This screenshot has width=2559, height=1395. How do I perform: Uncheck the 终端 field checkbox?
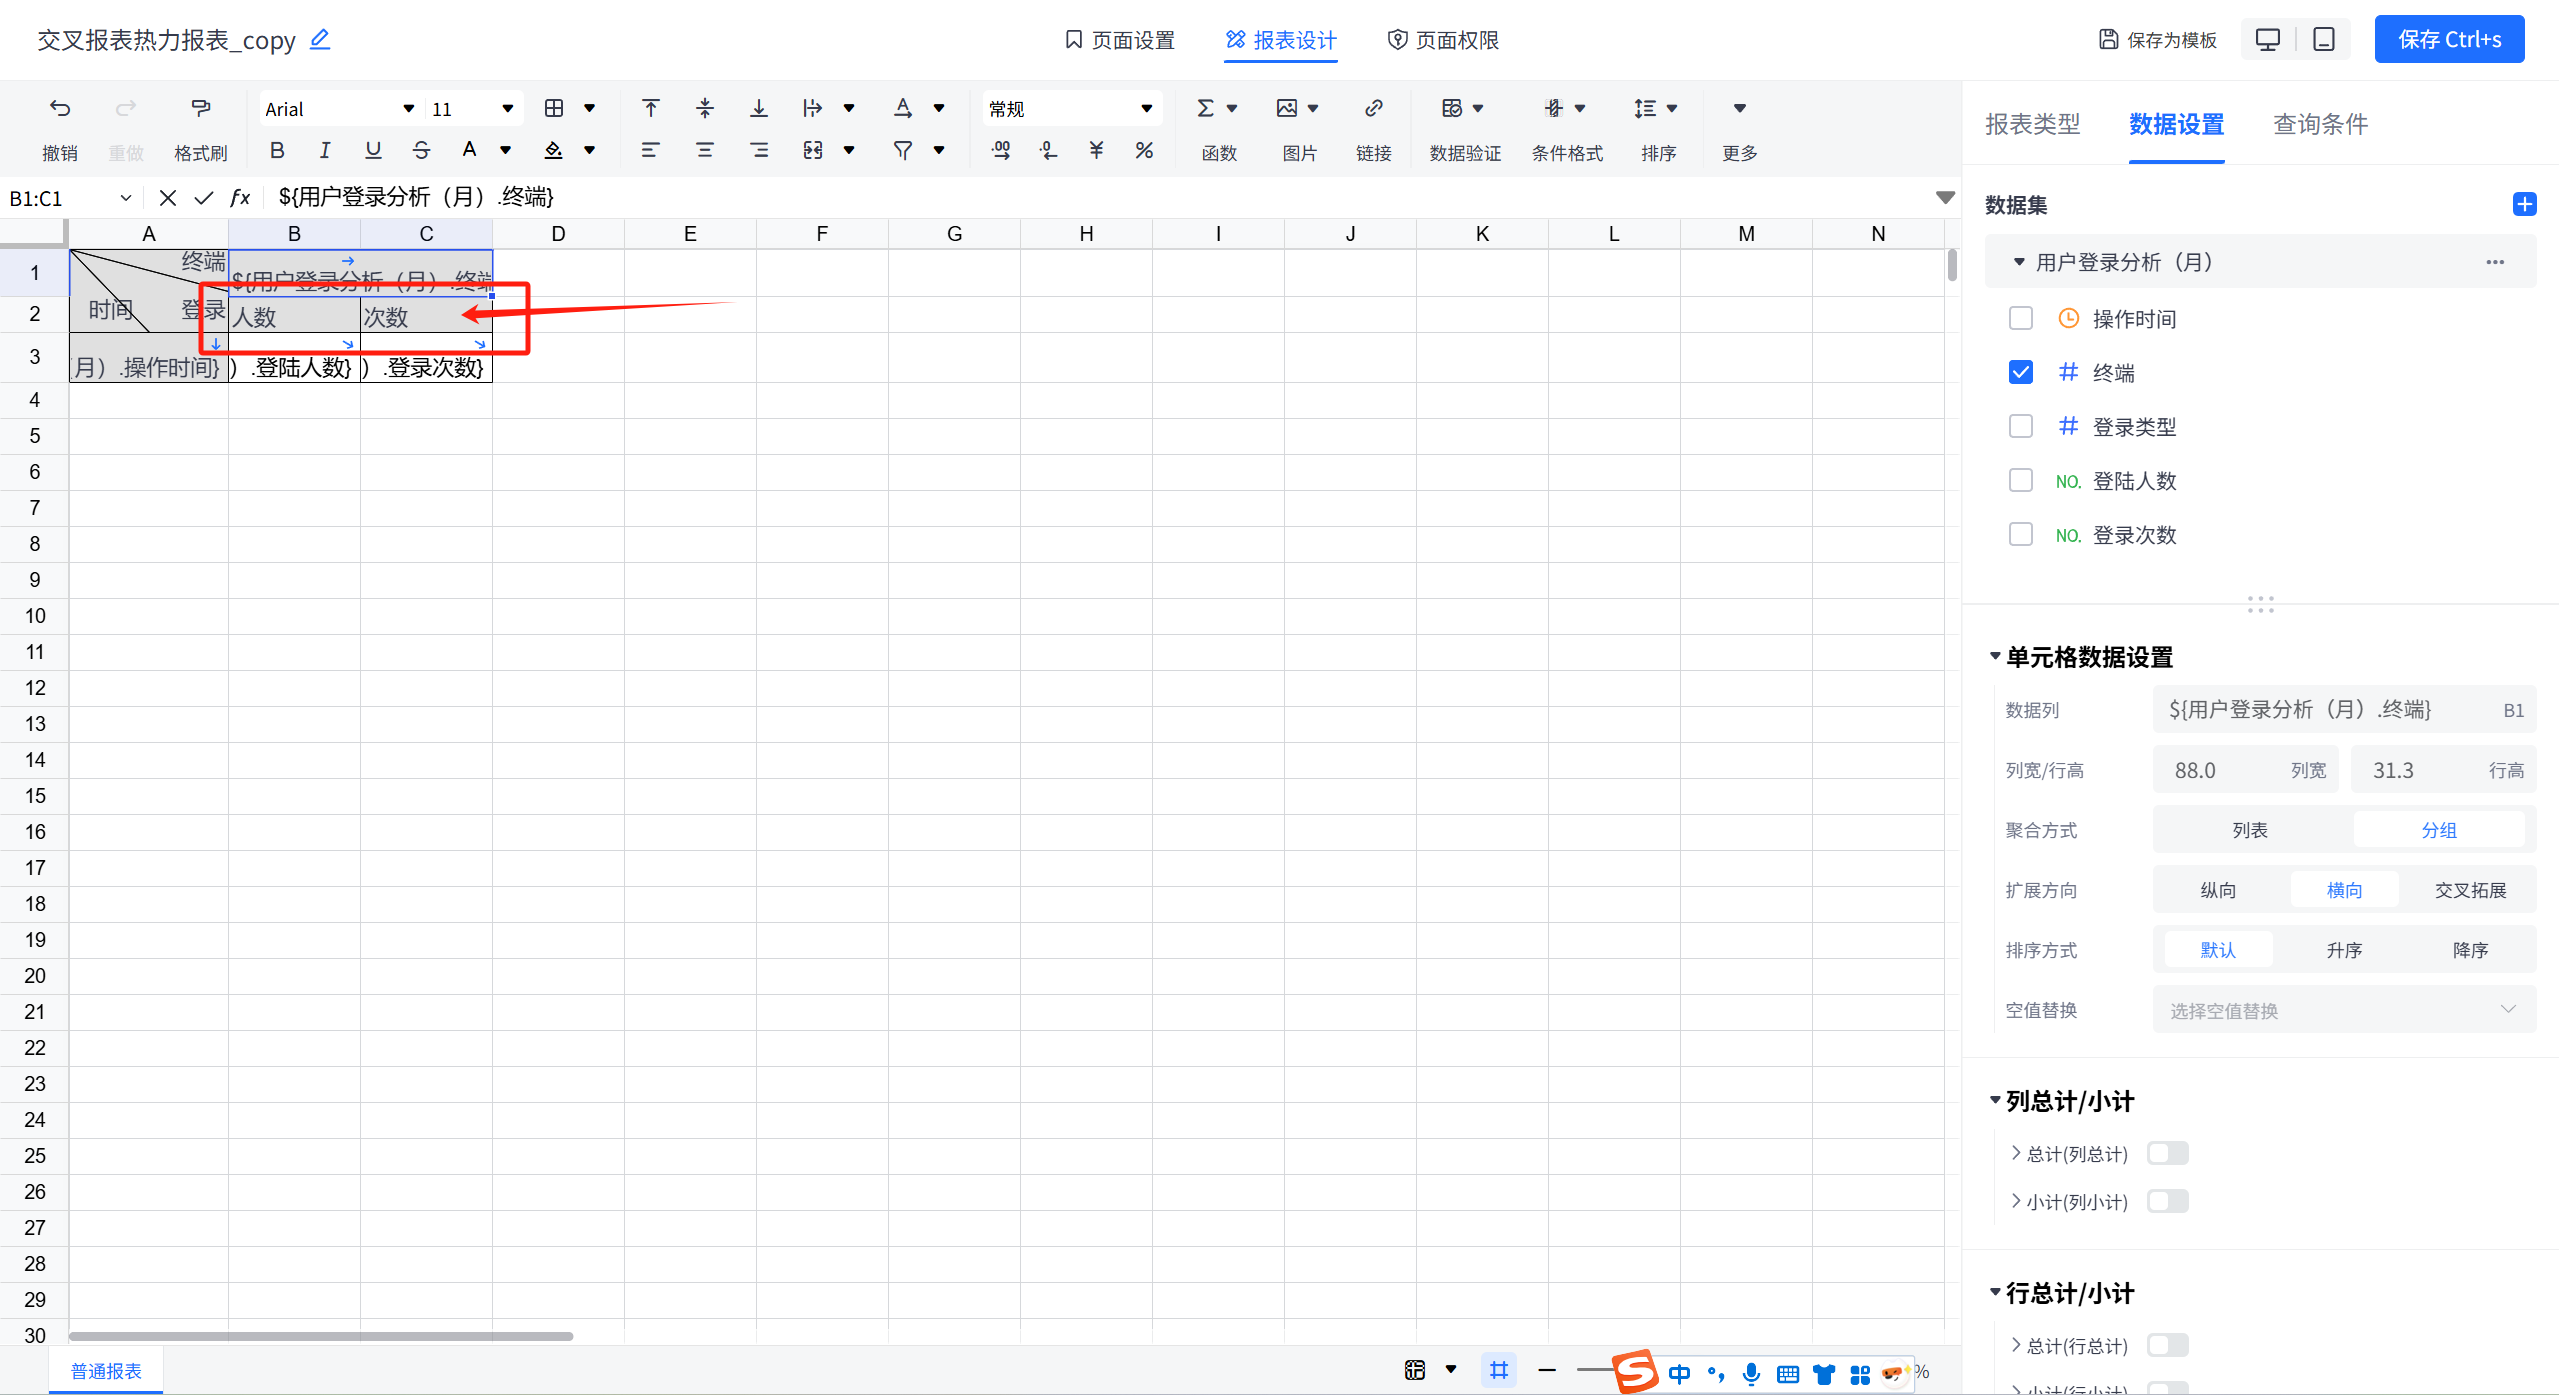click(x=2020, y=372)
